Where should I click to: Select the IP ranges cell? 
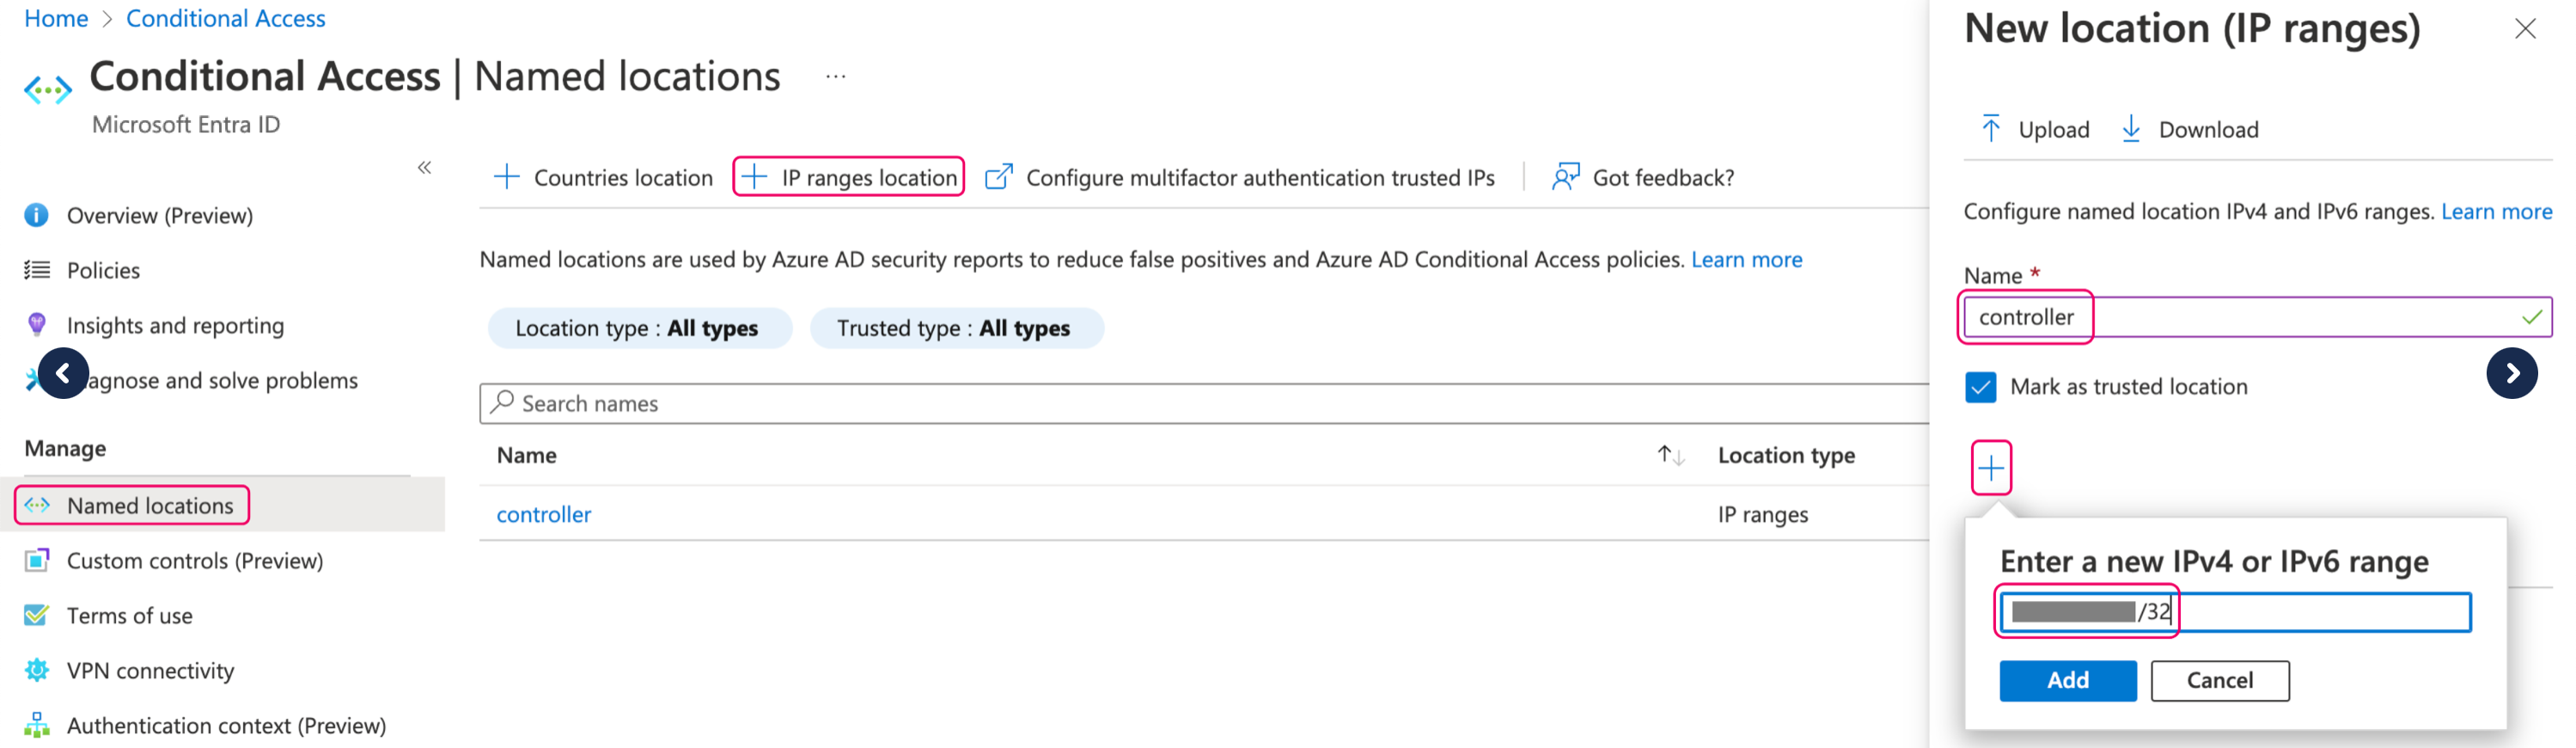coord(1762,514)
